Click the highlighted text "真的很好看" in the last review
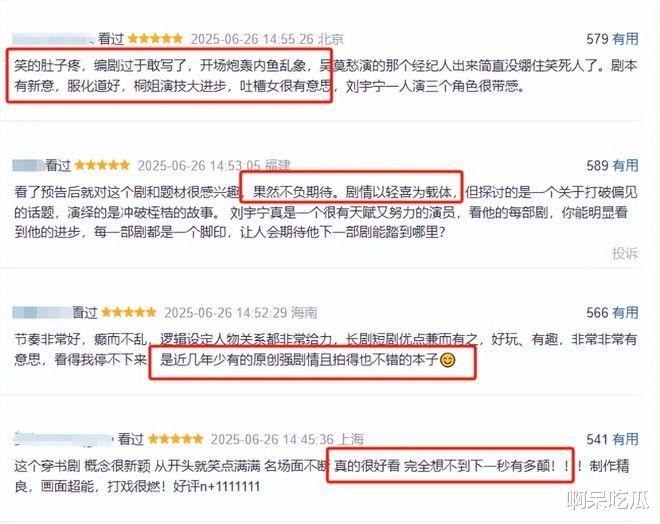Viewport: 660px width, 524px height. coord(367,466)
